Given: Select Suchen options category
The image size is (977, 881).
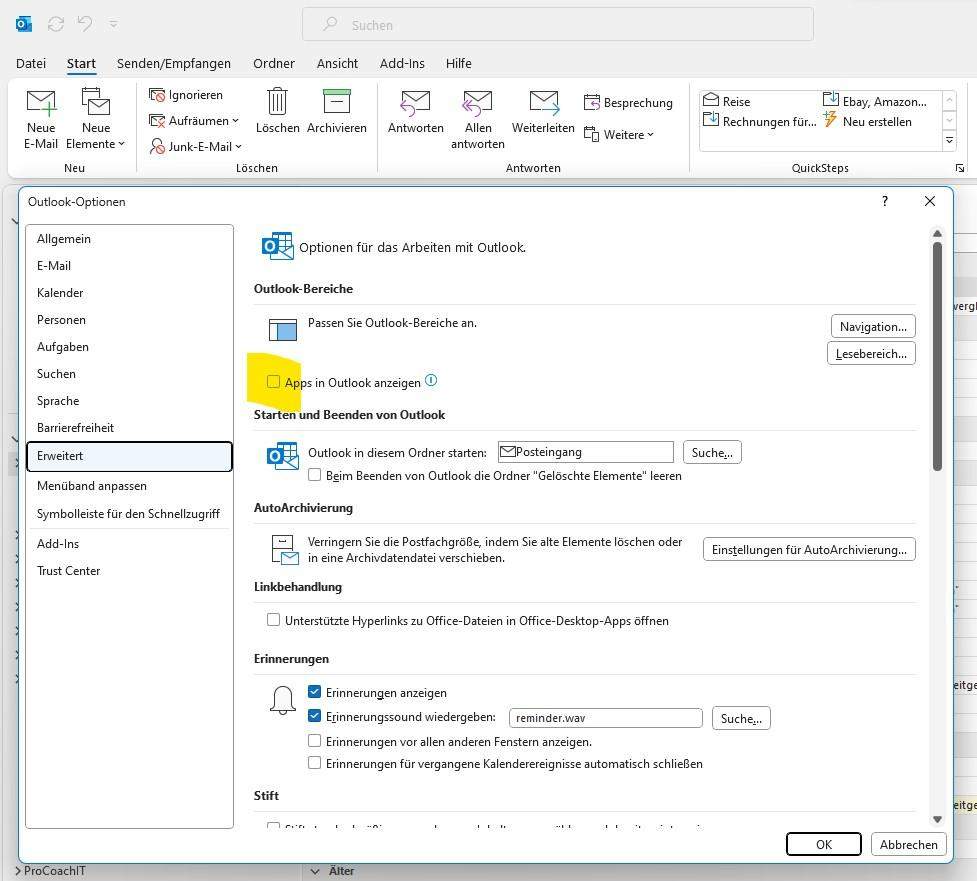Looking at the screenshot, I should coord(130,374).
